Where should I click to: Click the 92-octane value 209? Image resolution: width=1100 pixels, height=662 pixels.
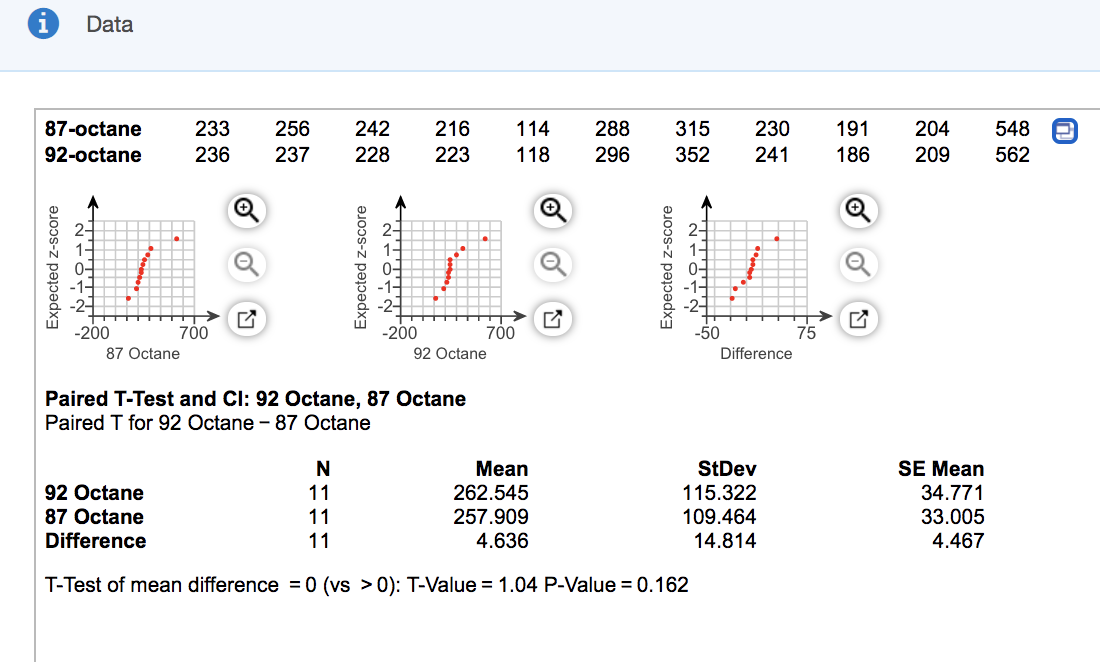click(x=932, y=155)
